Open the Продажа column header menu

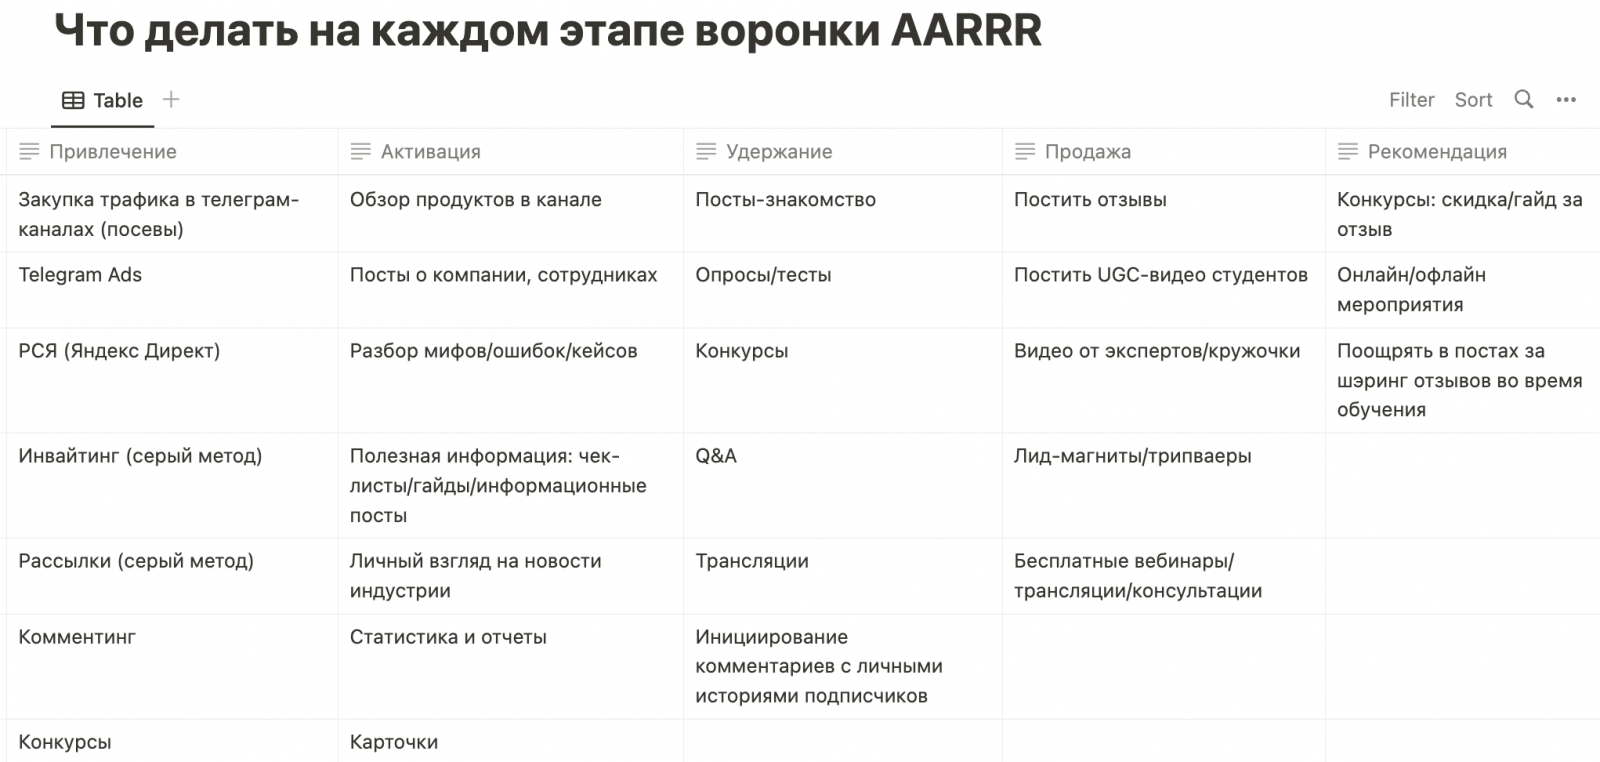1164,152
